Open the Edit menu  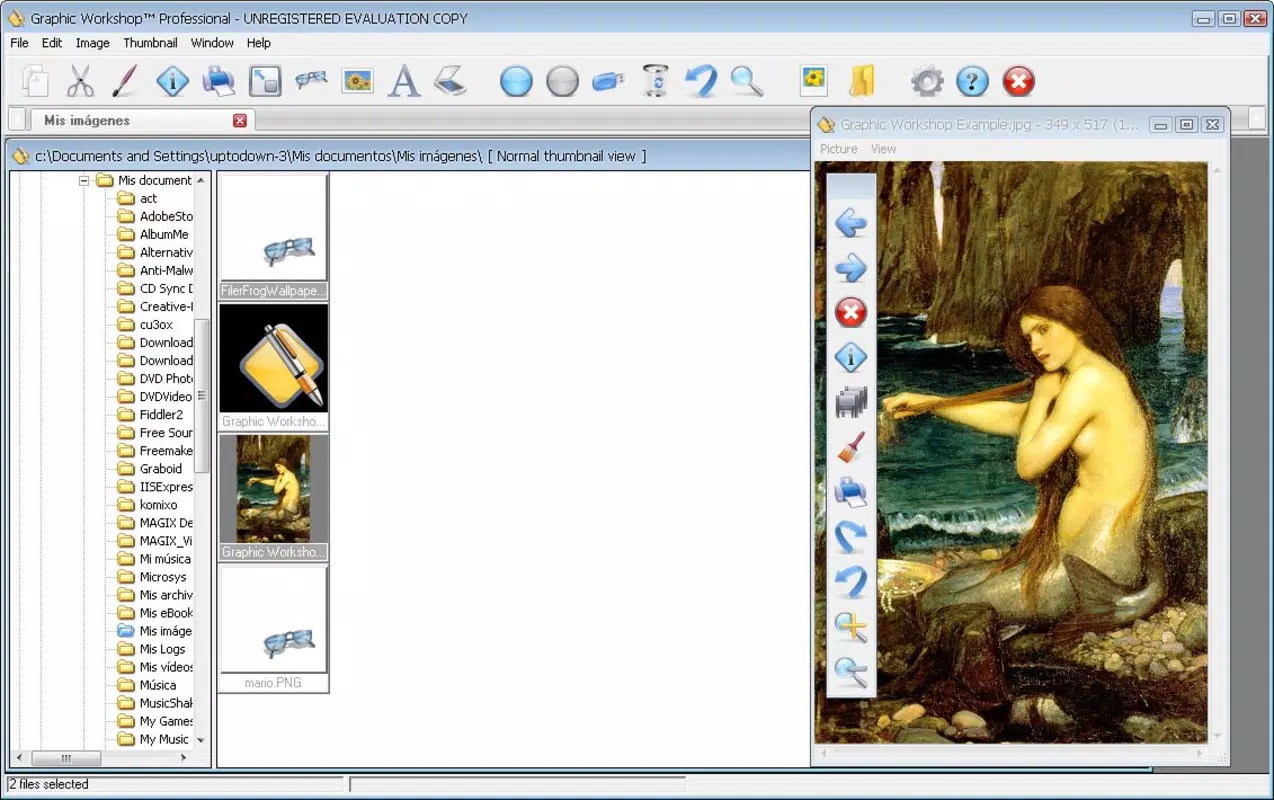[52, 43]
